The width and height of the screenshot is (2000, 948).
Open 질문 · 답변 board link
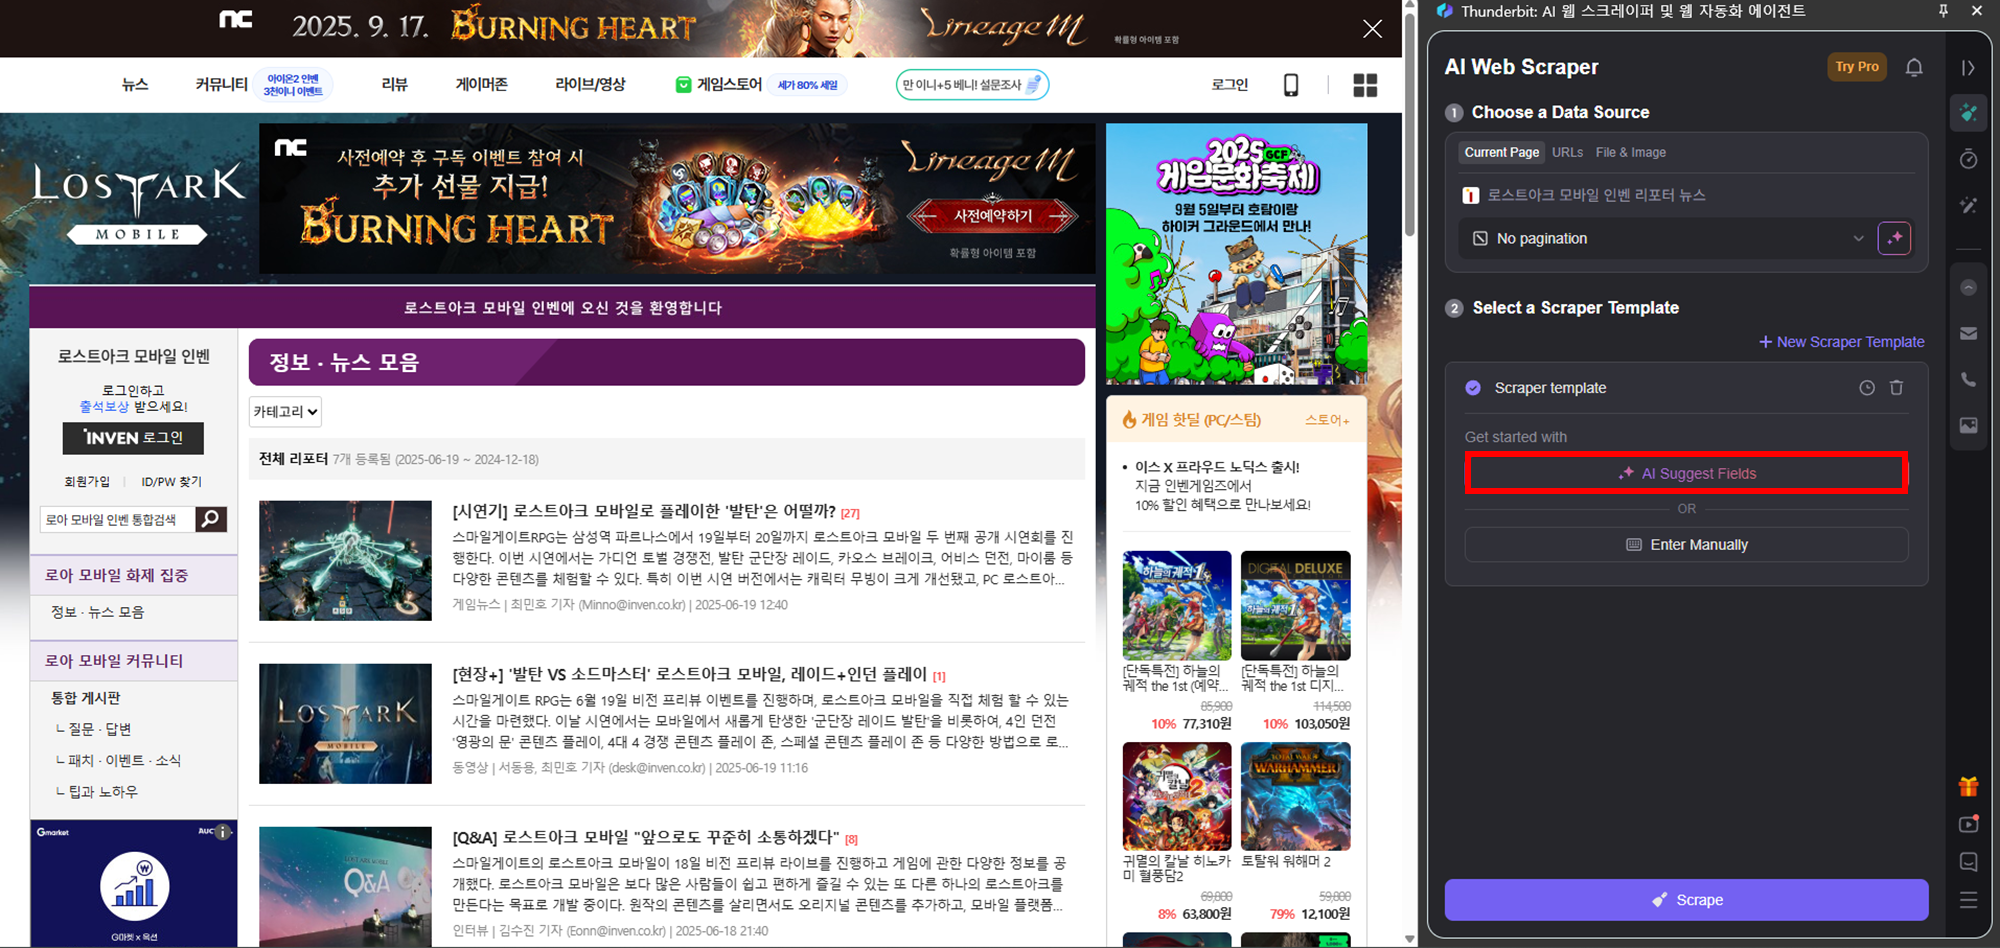tap(99, 729)
